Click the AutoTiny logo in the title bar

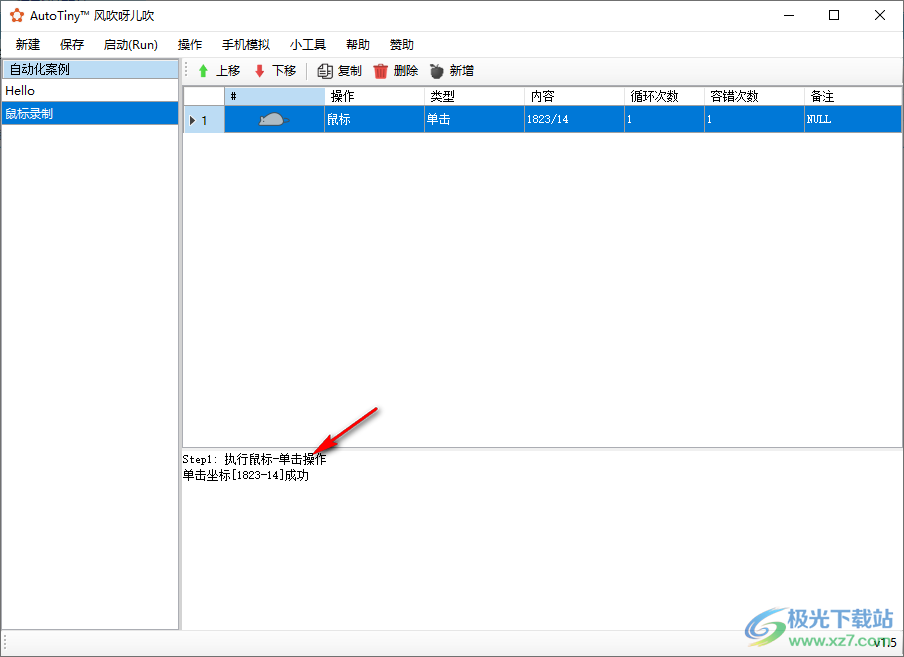(17, 14)
